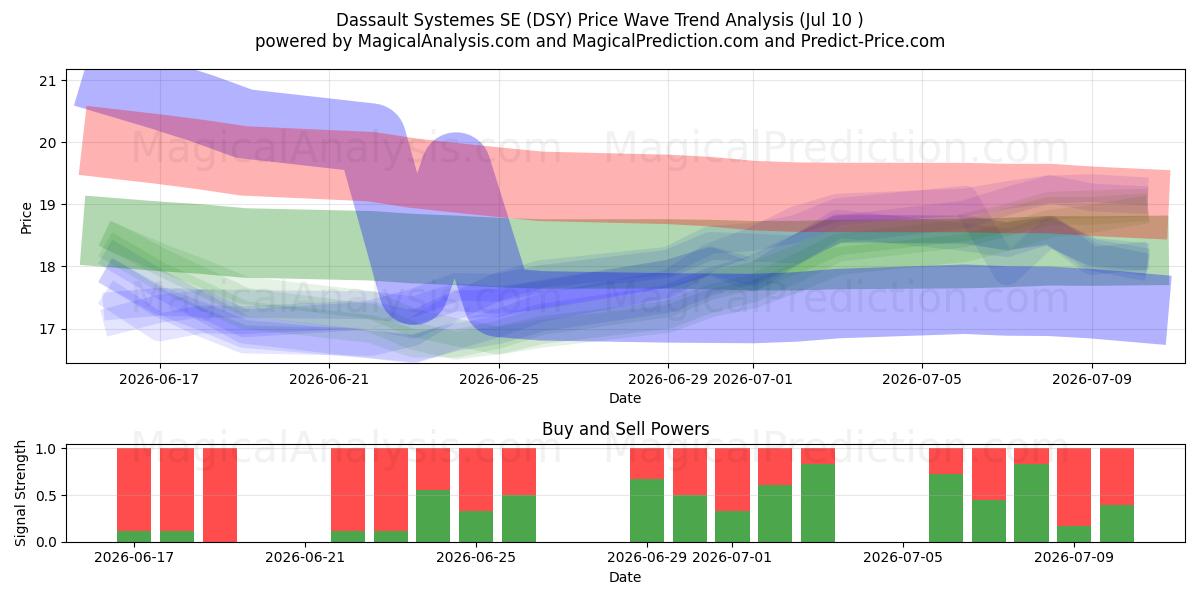1200x600 pixels.
Task: Click the 'Date' label under the bar chart
Action: pos(625,577)
